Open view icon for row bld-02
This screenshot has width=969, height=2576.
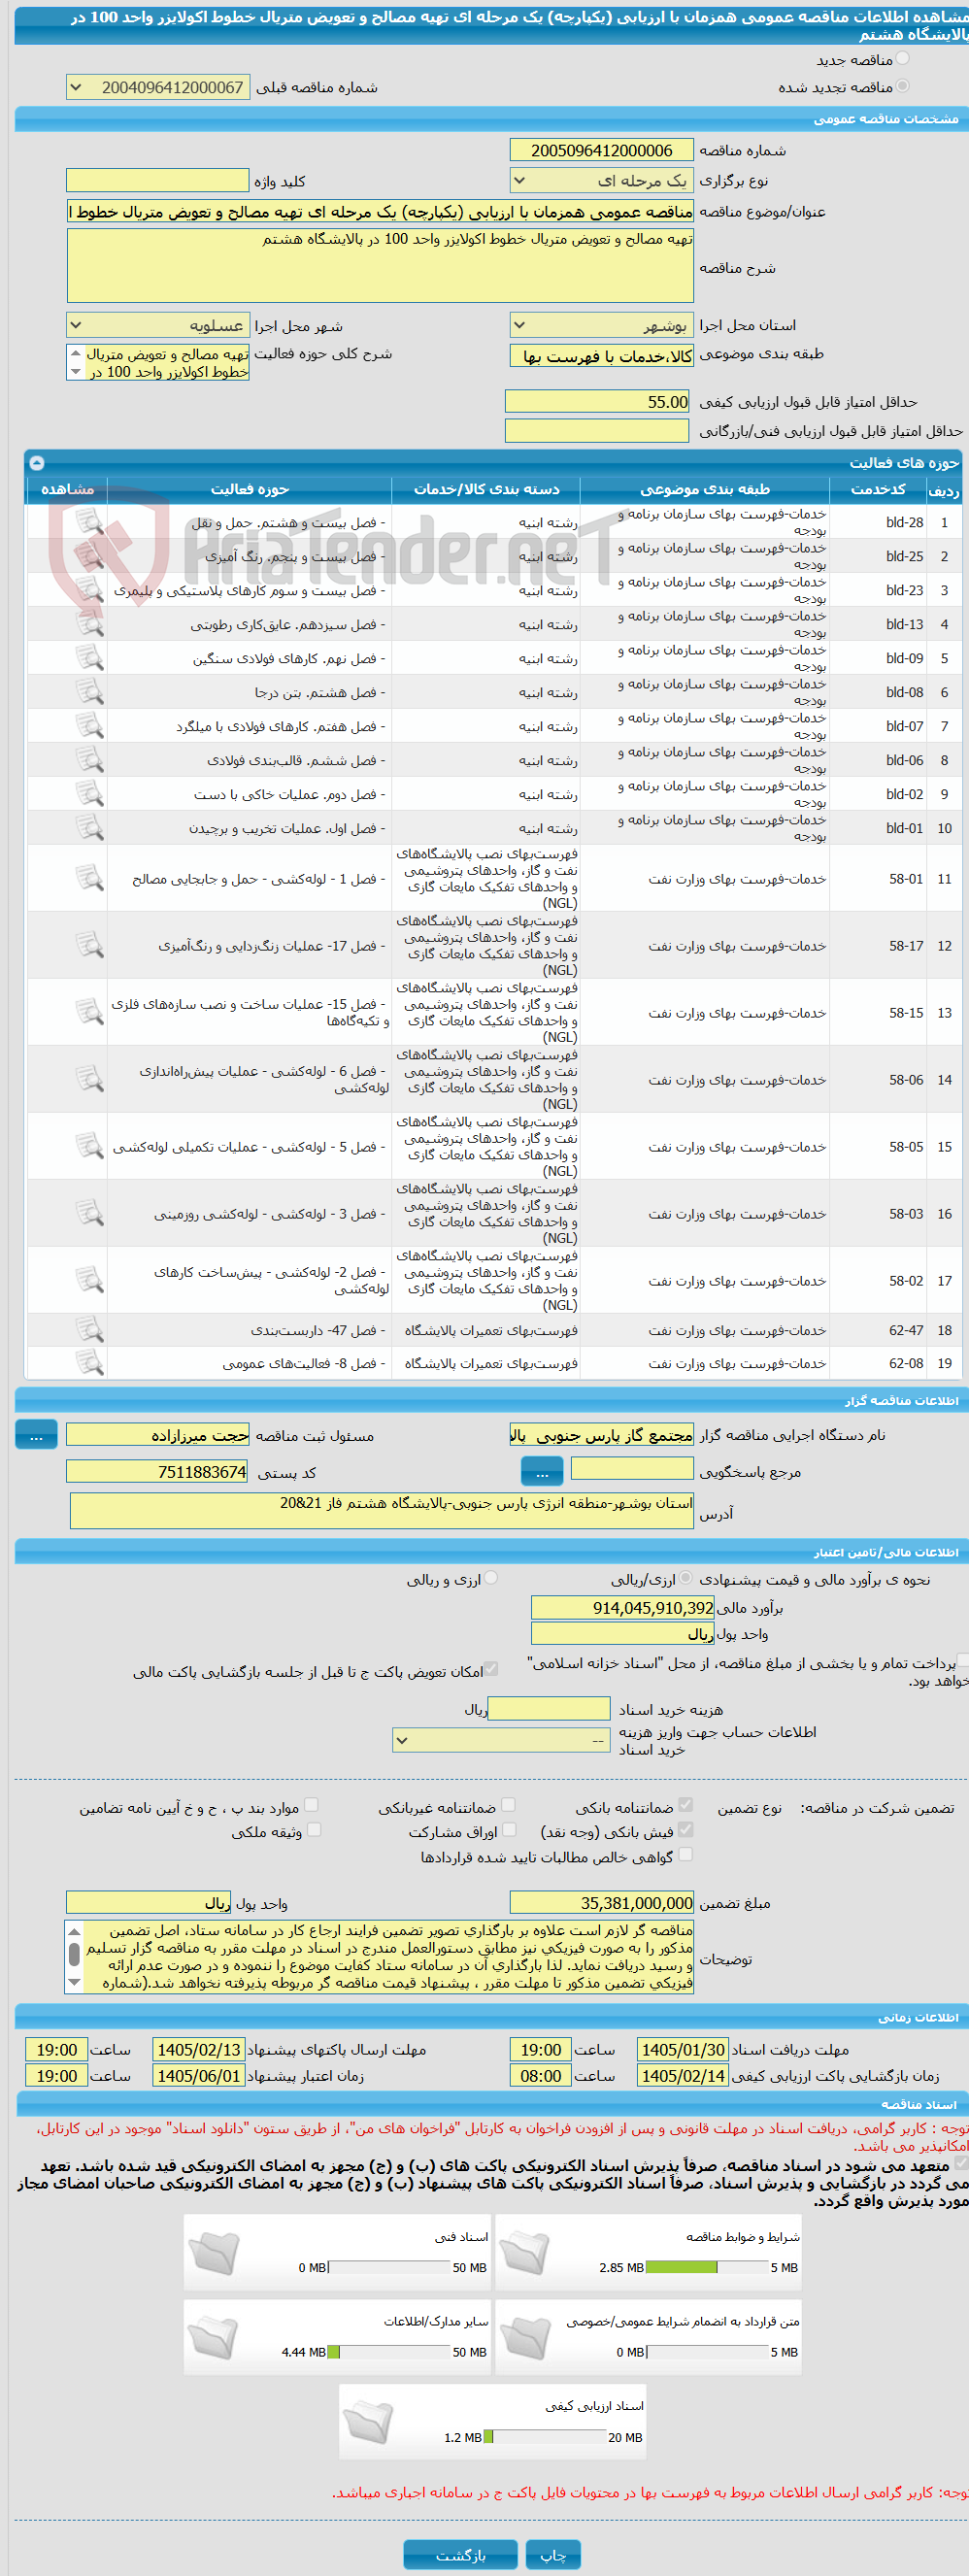[x=90, y=794]
